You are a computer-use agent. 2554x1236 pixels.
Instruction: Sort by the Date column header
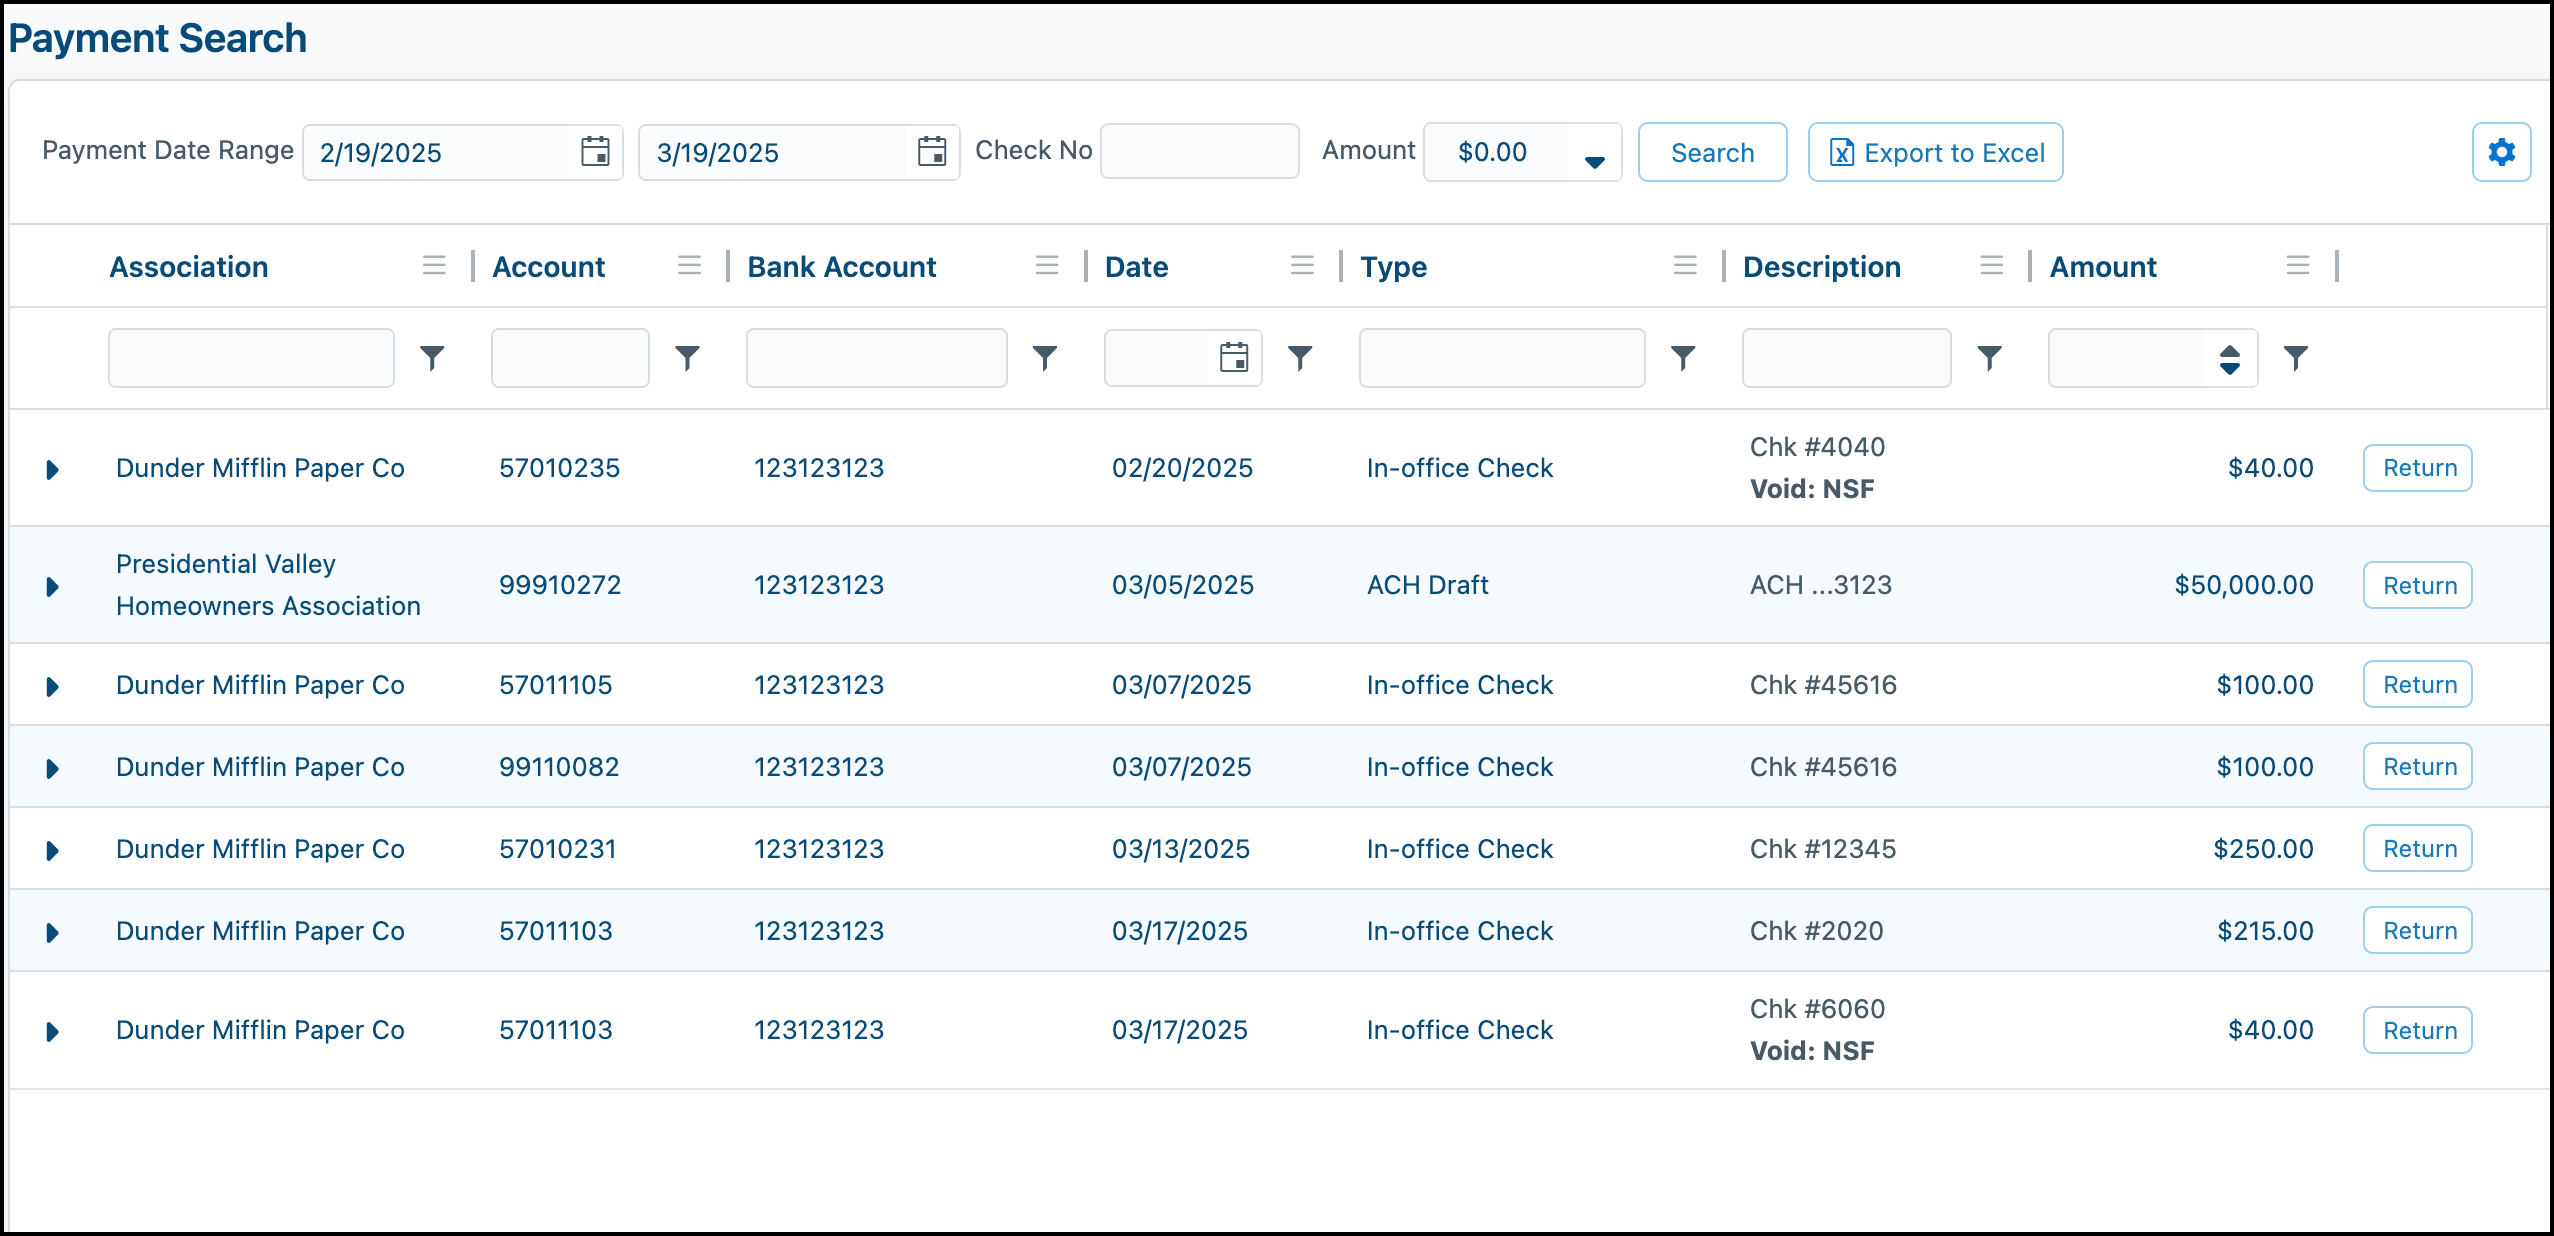(x=1136, y=267)
